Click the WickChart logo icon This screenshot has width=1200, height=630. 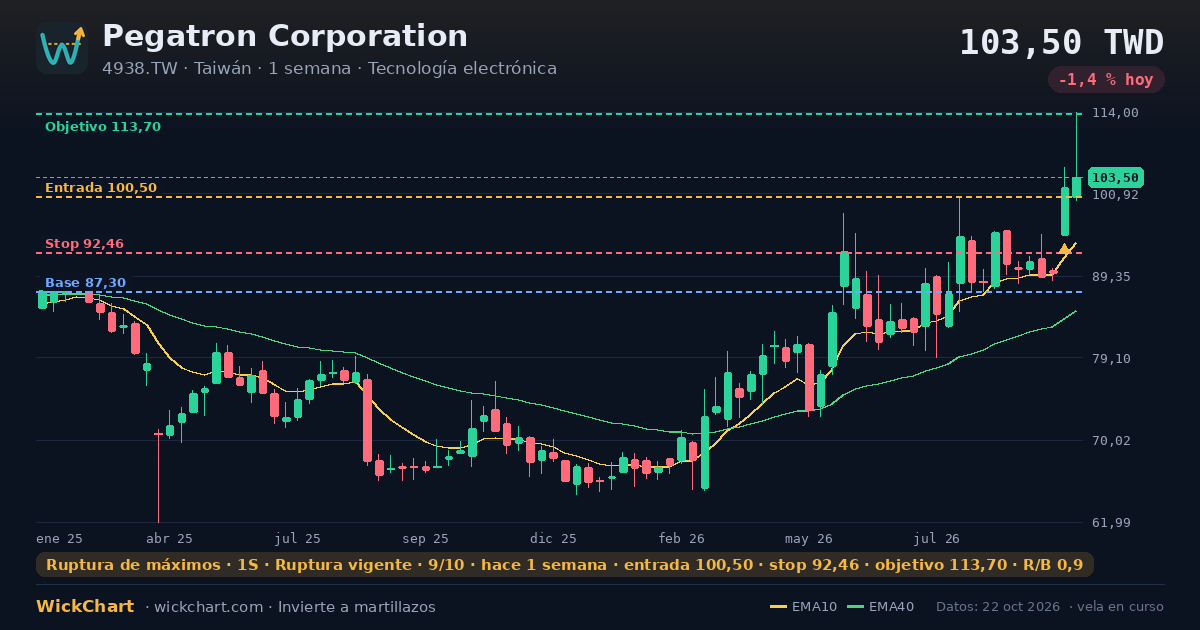pyautogui.click(x=62, y=48)
